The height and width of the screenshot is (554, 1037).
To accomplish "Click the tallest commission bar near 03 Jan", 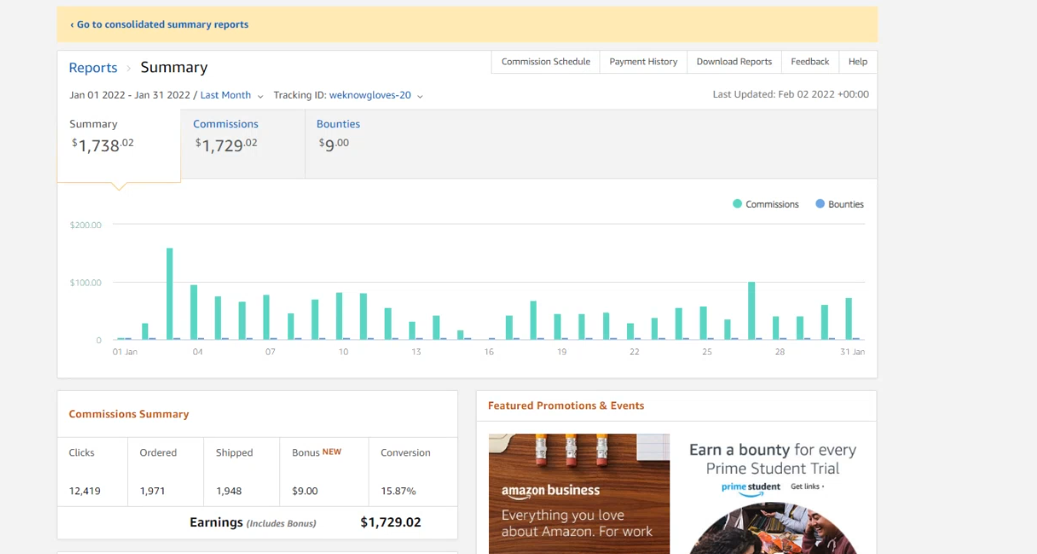I will (x=170, y=294).
